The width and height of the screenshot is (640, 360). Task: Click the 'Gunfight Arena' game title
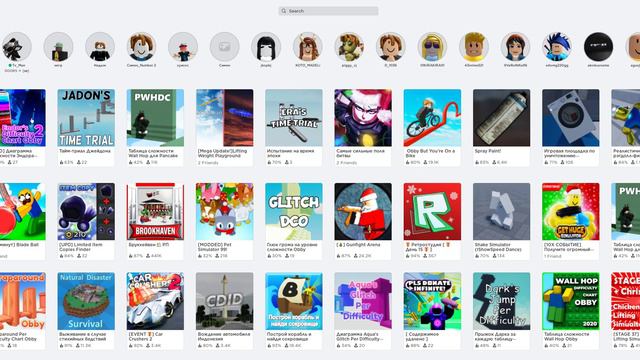tap(358, 244)
